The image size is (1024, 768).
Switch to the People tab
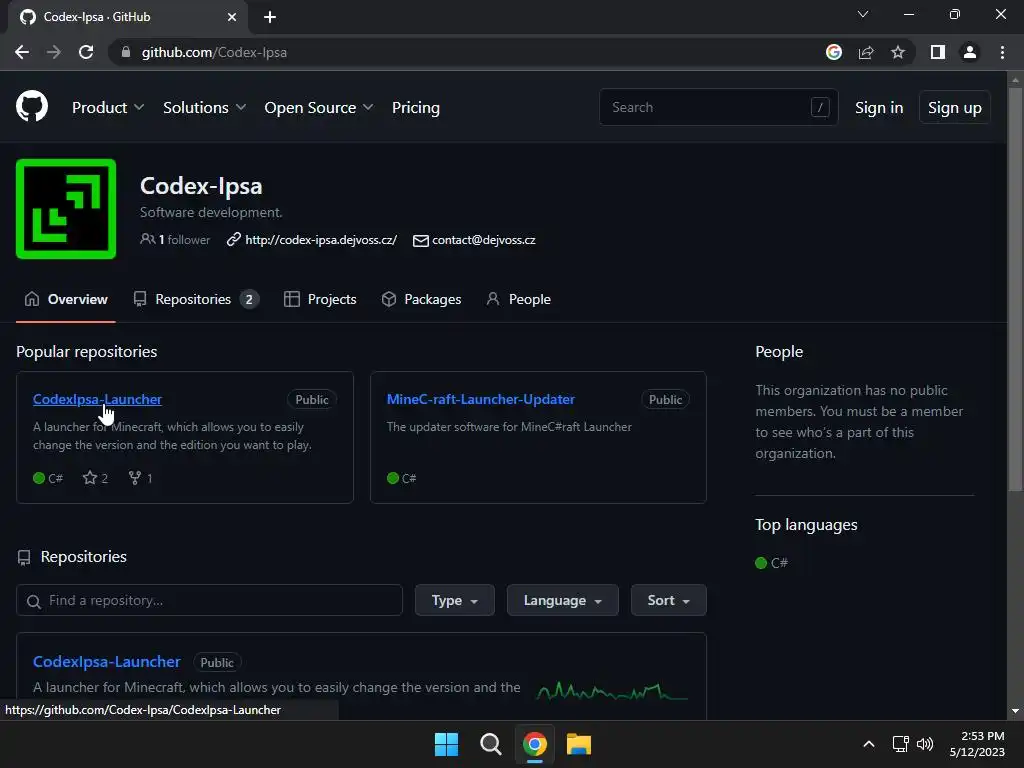click(519, 299)
